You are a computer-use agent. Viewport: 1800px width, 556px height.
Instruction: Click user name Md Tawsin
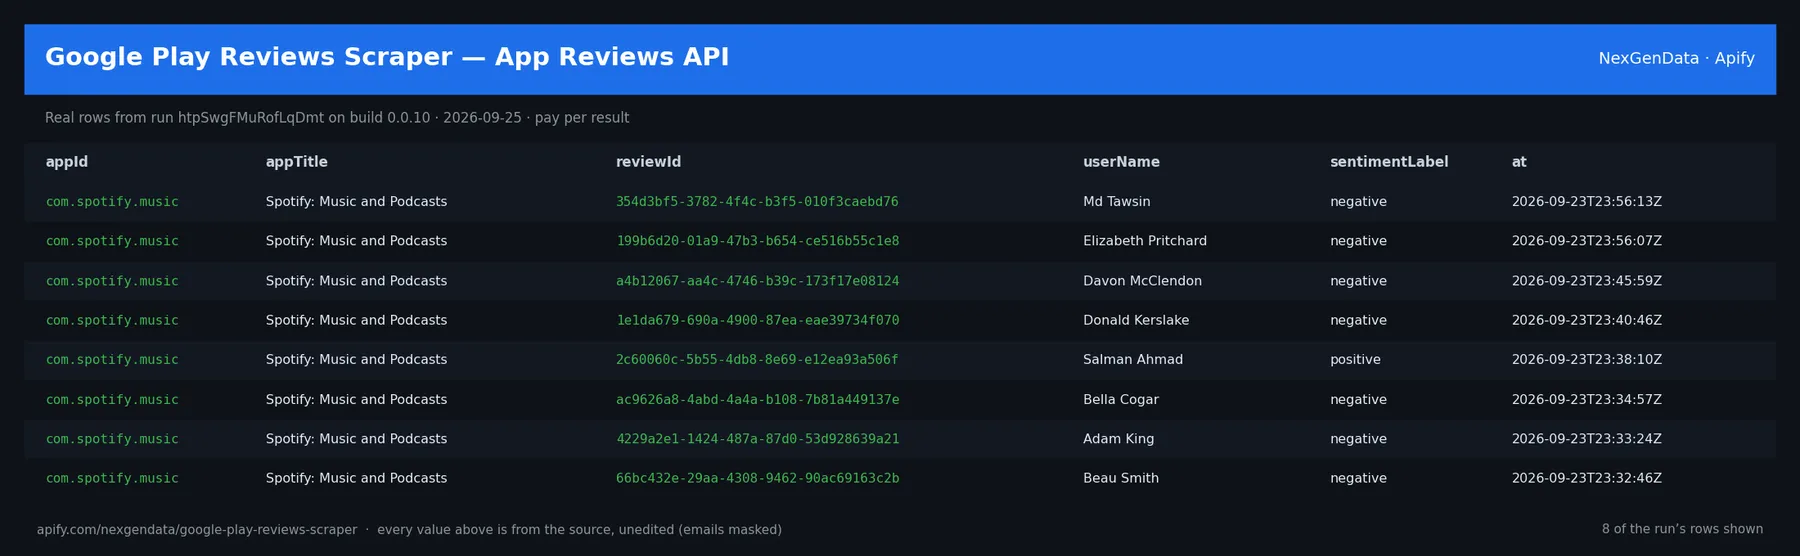pos(1117,202)
